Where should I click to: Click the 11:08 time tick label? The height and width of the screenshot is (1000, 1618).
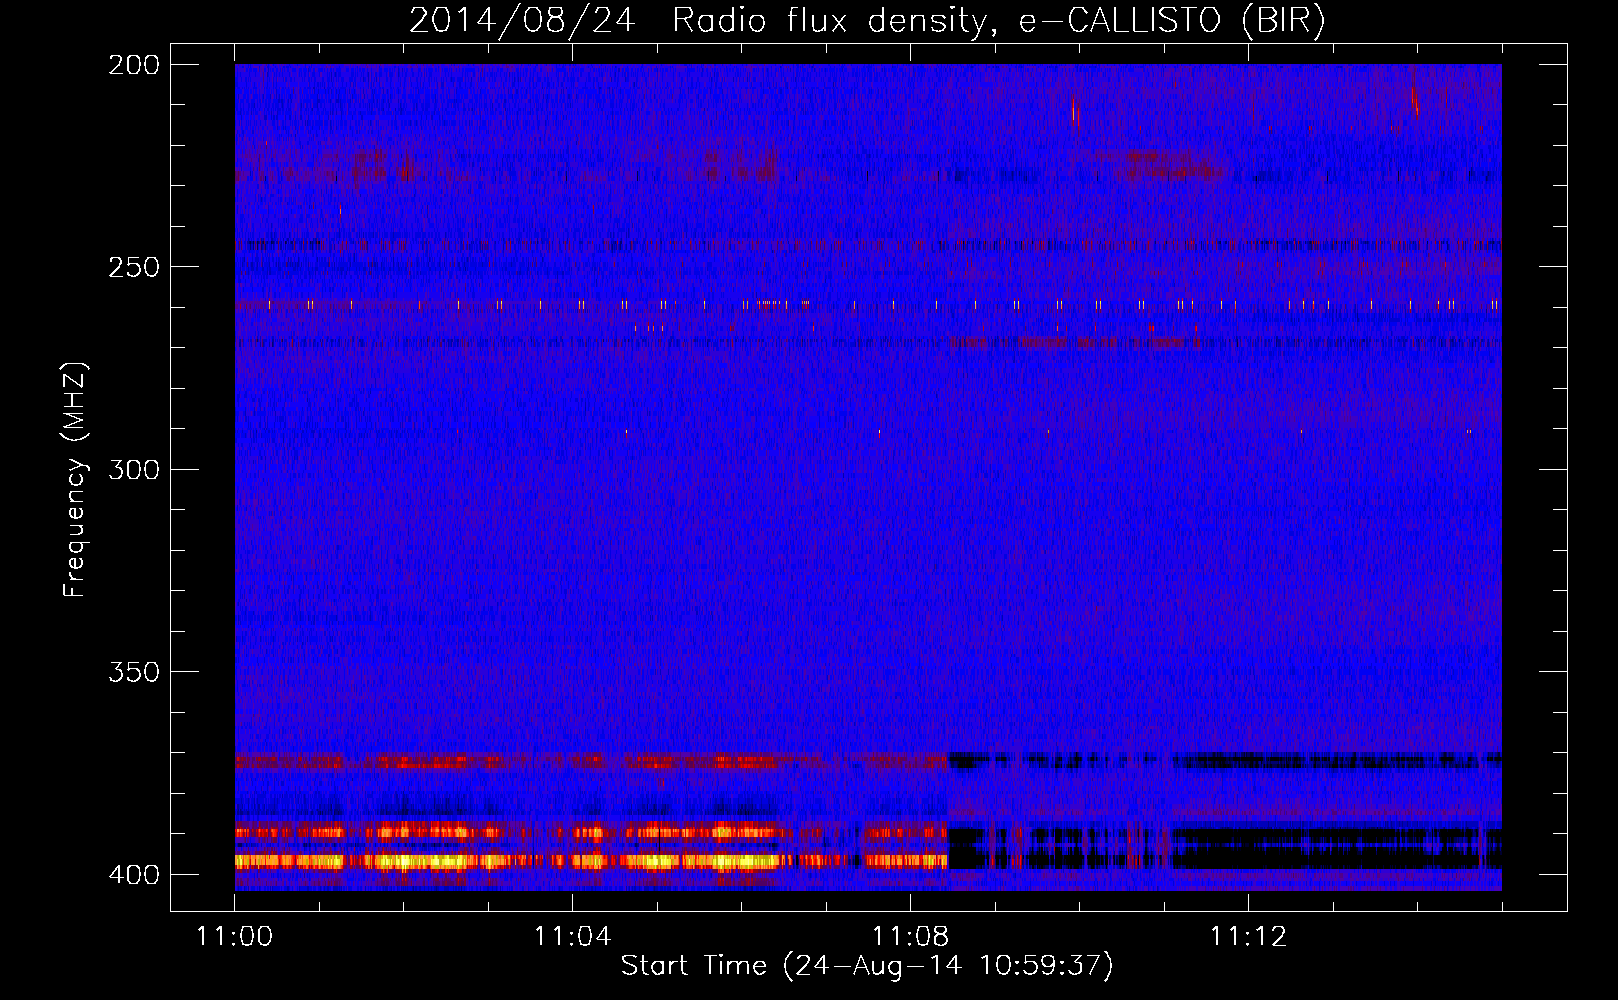[910, 937]
